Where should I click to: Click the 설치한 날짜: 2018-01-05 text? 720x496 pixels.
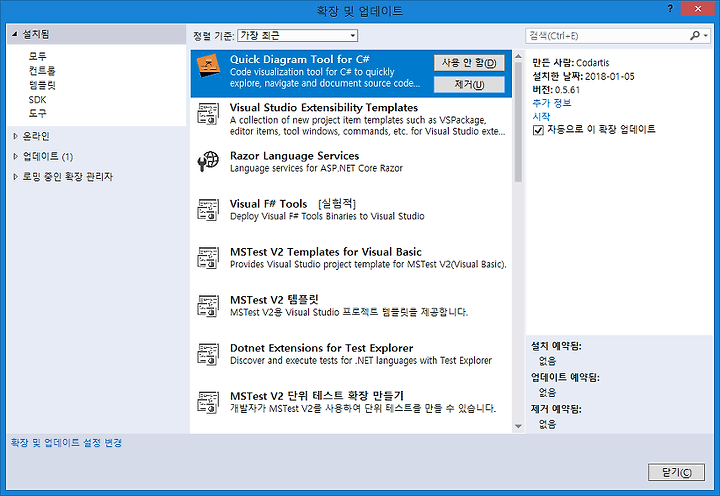(x=583, y=76)
